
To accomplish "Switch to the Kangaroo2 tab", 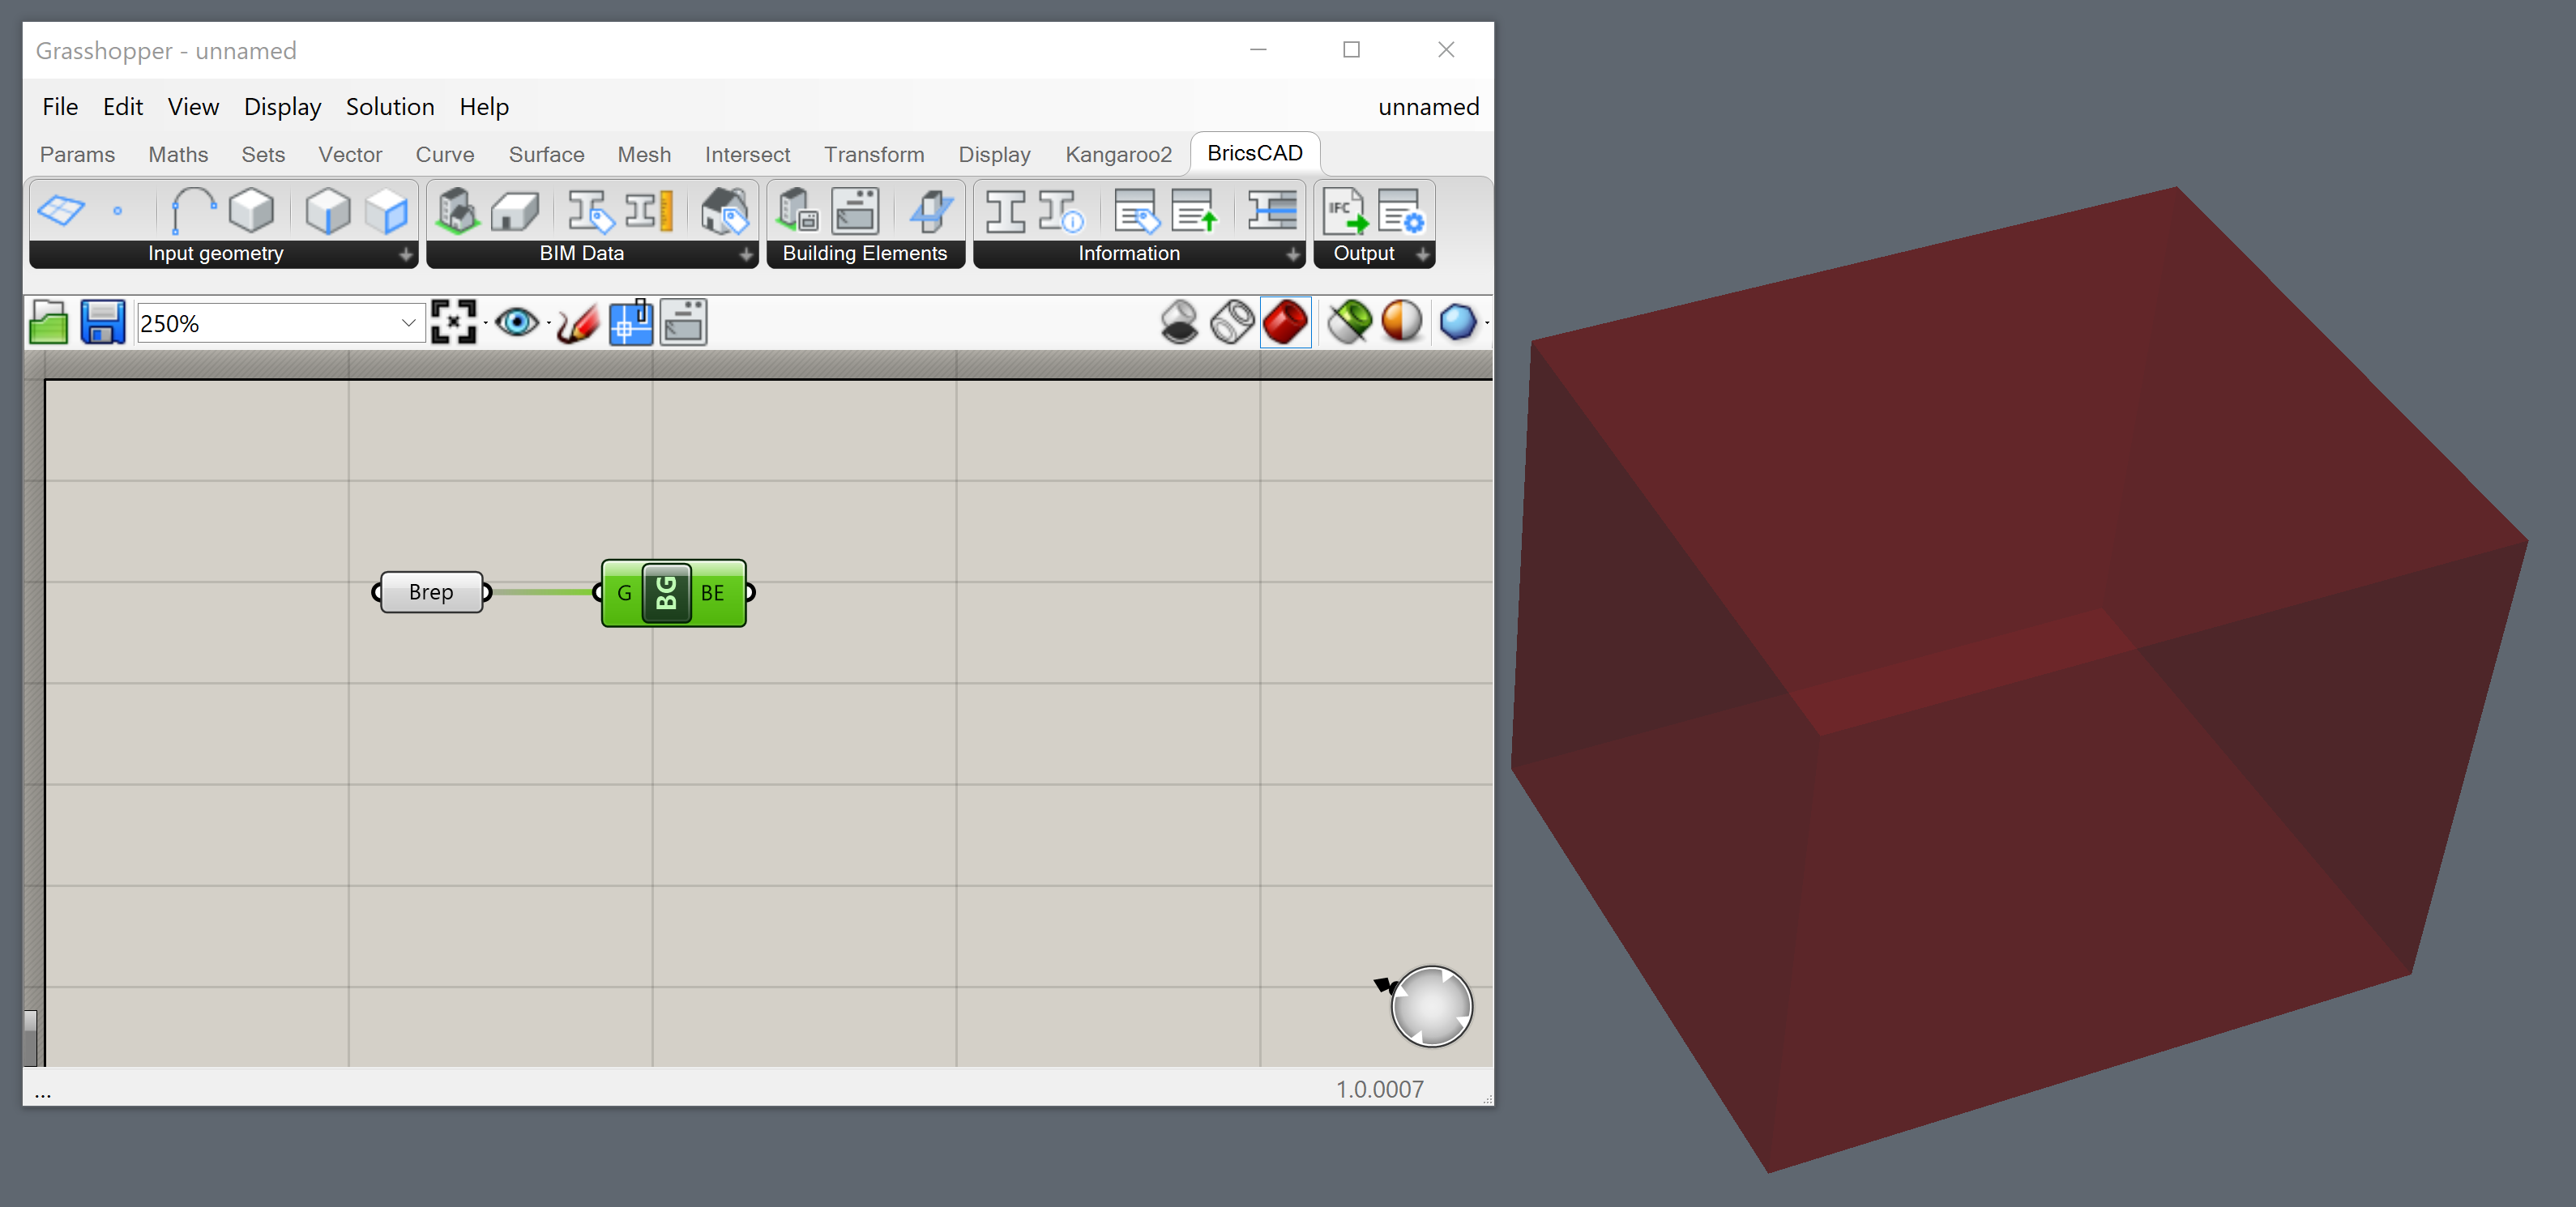I will click(x=1117, y=155).
